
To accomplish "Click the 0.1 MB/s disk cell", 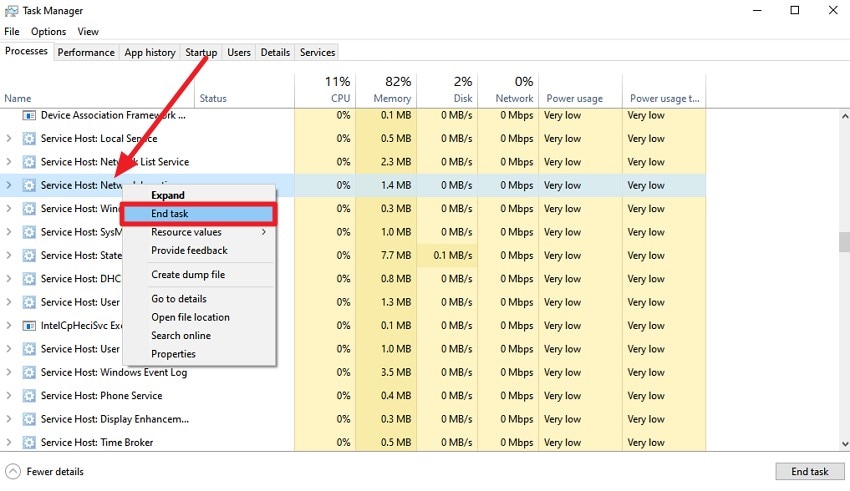I will [x=447, y=255].
